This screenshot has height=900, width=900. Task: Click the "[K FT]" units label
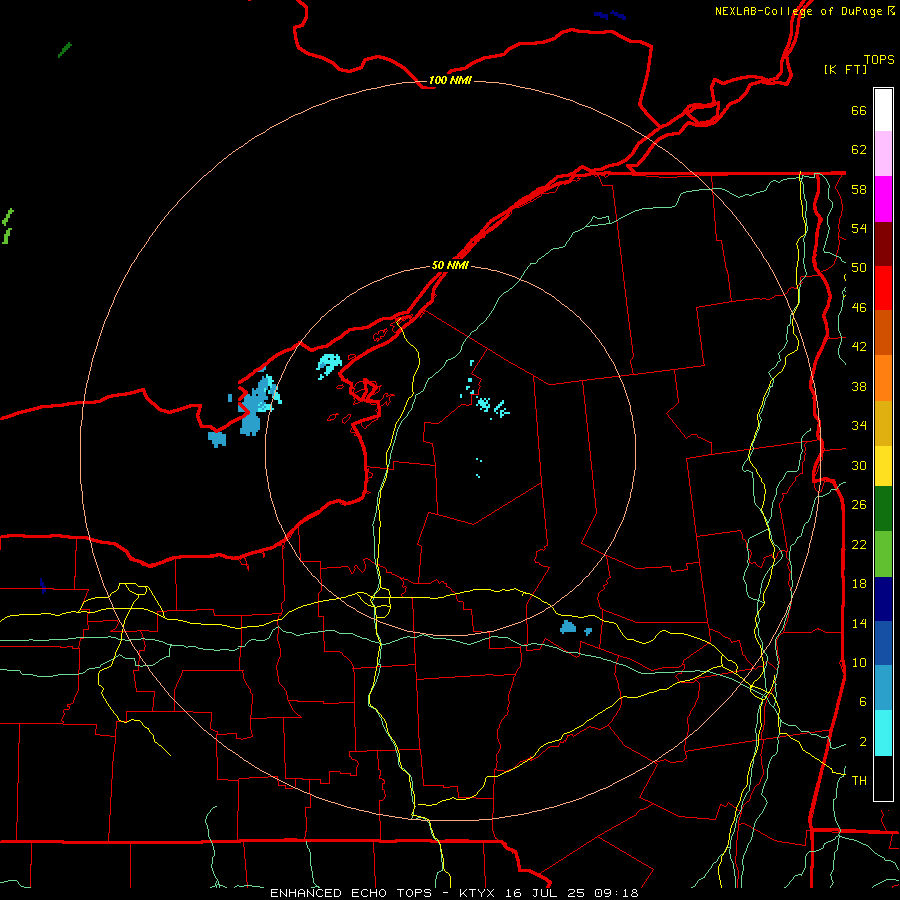point(845,69)
